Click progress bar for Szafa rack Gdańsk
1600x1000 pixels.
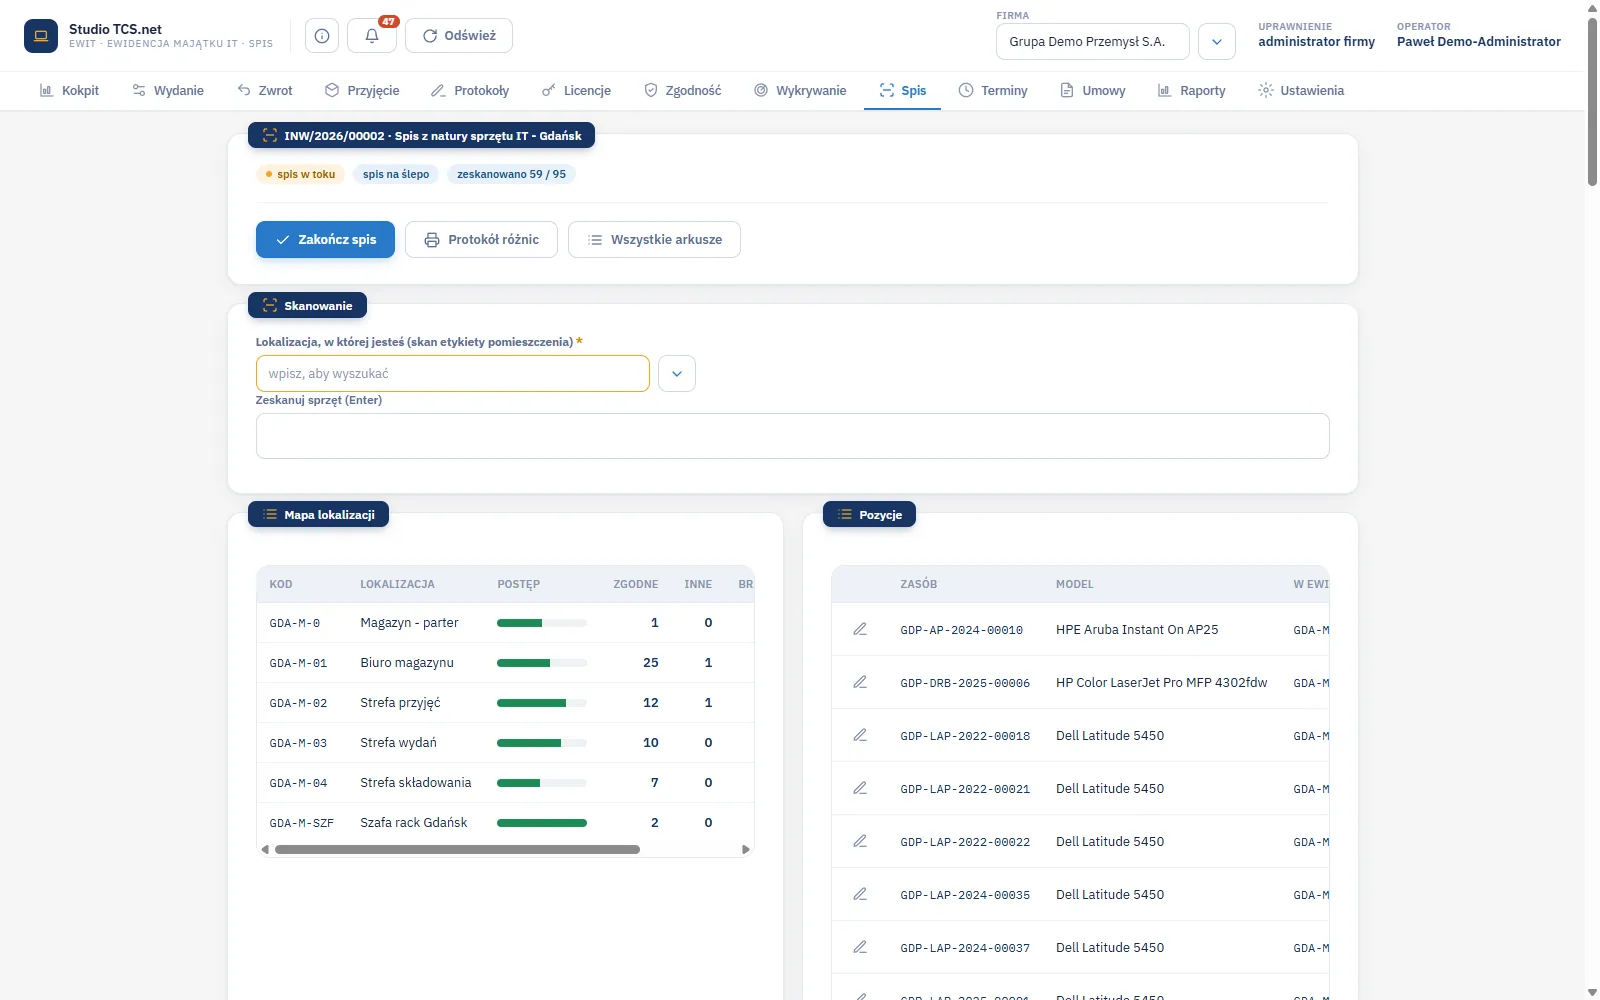(542, 823)
